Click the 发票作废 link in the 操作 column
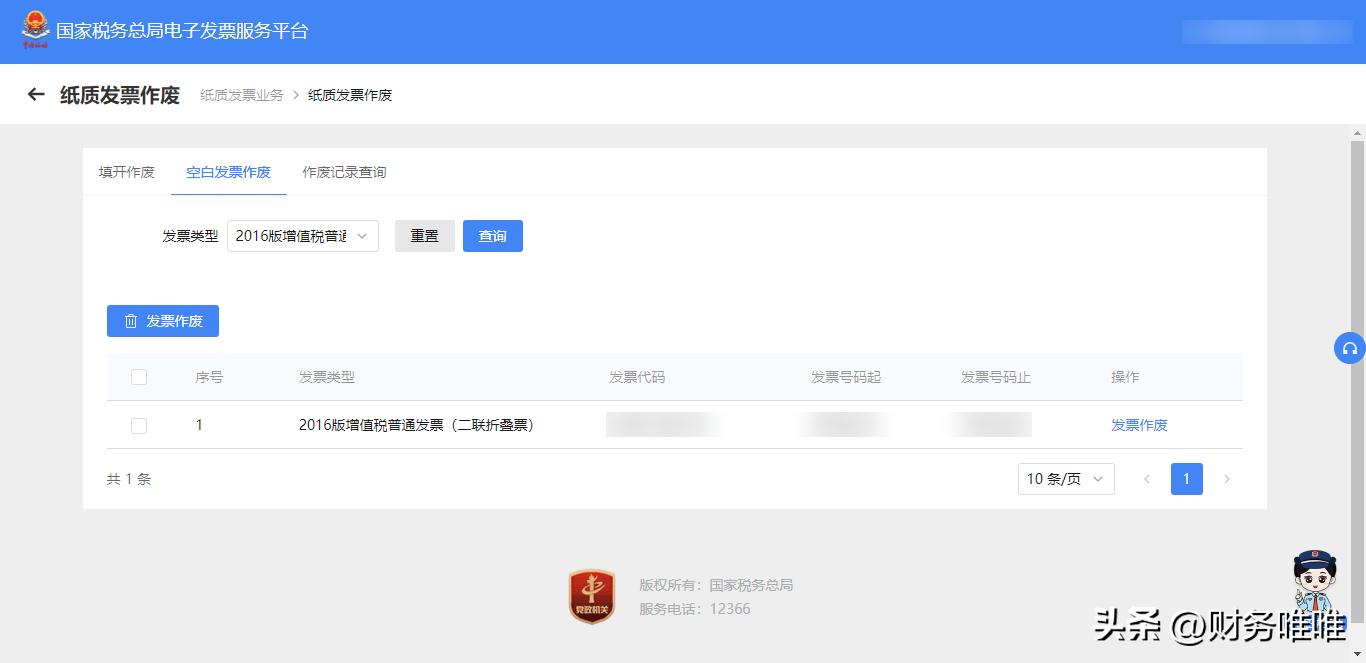 (1139, 424)
